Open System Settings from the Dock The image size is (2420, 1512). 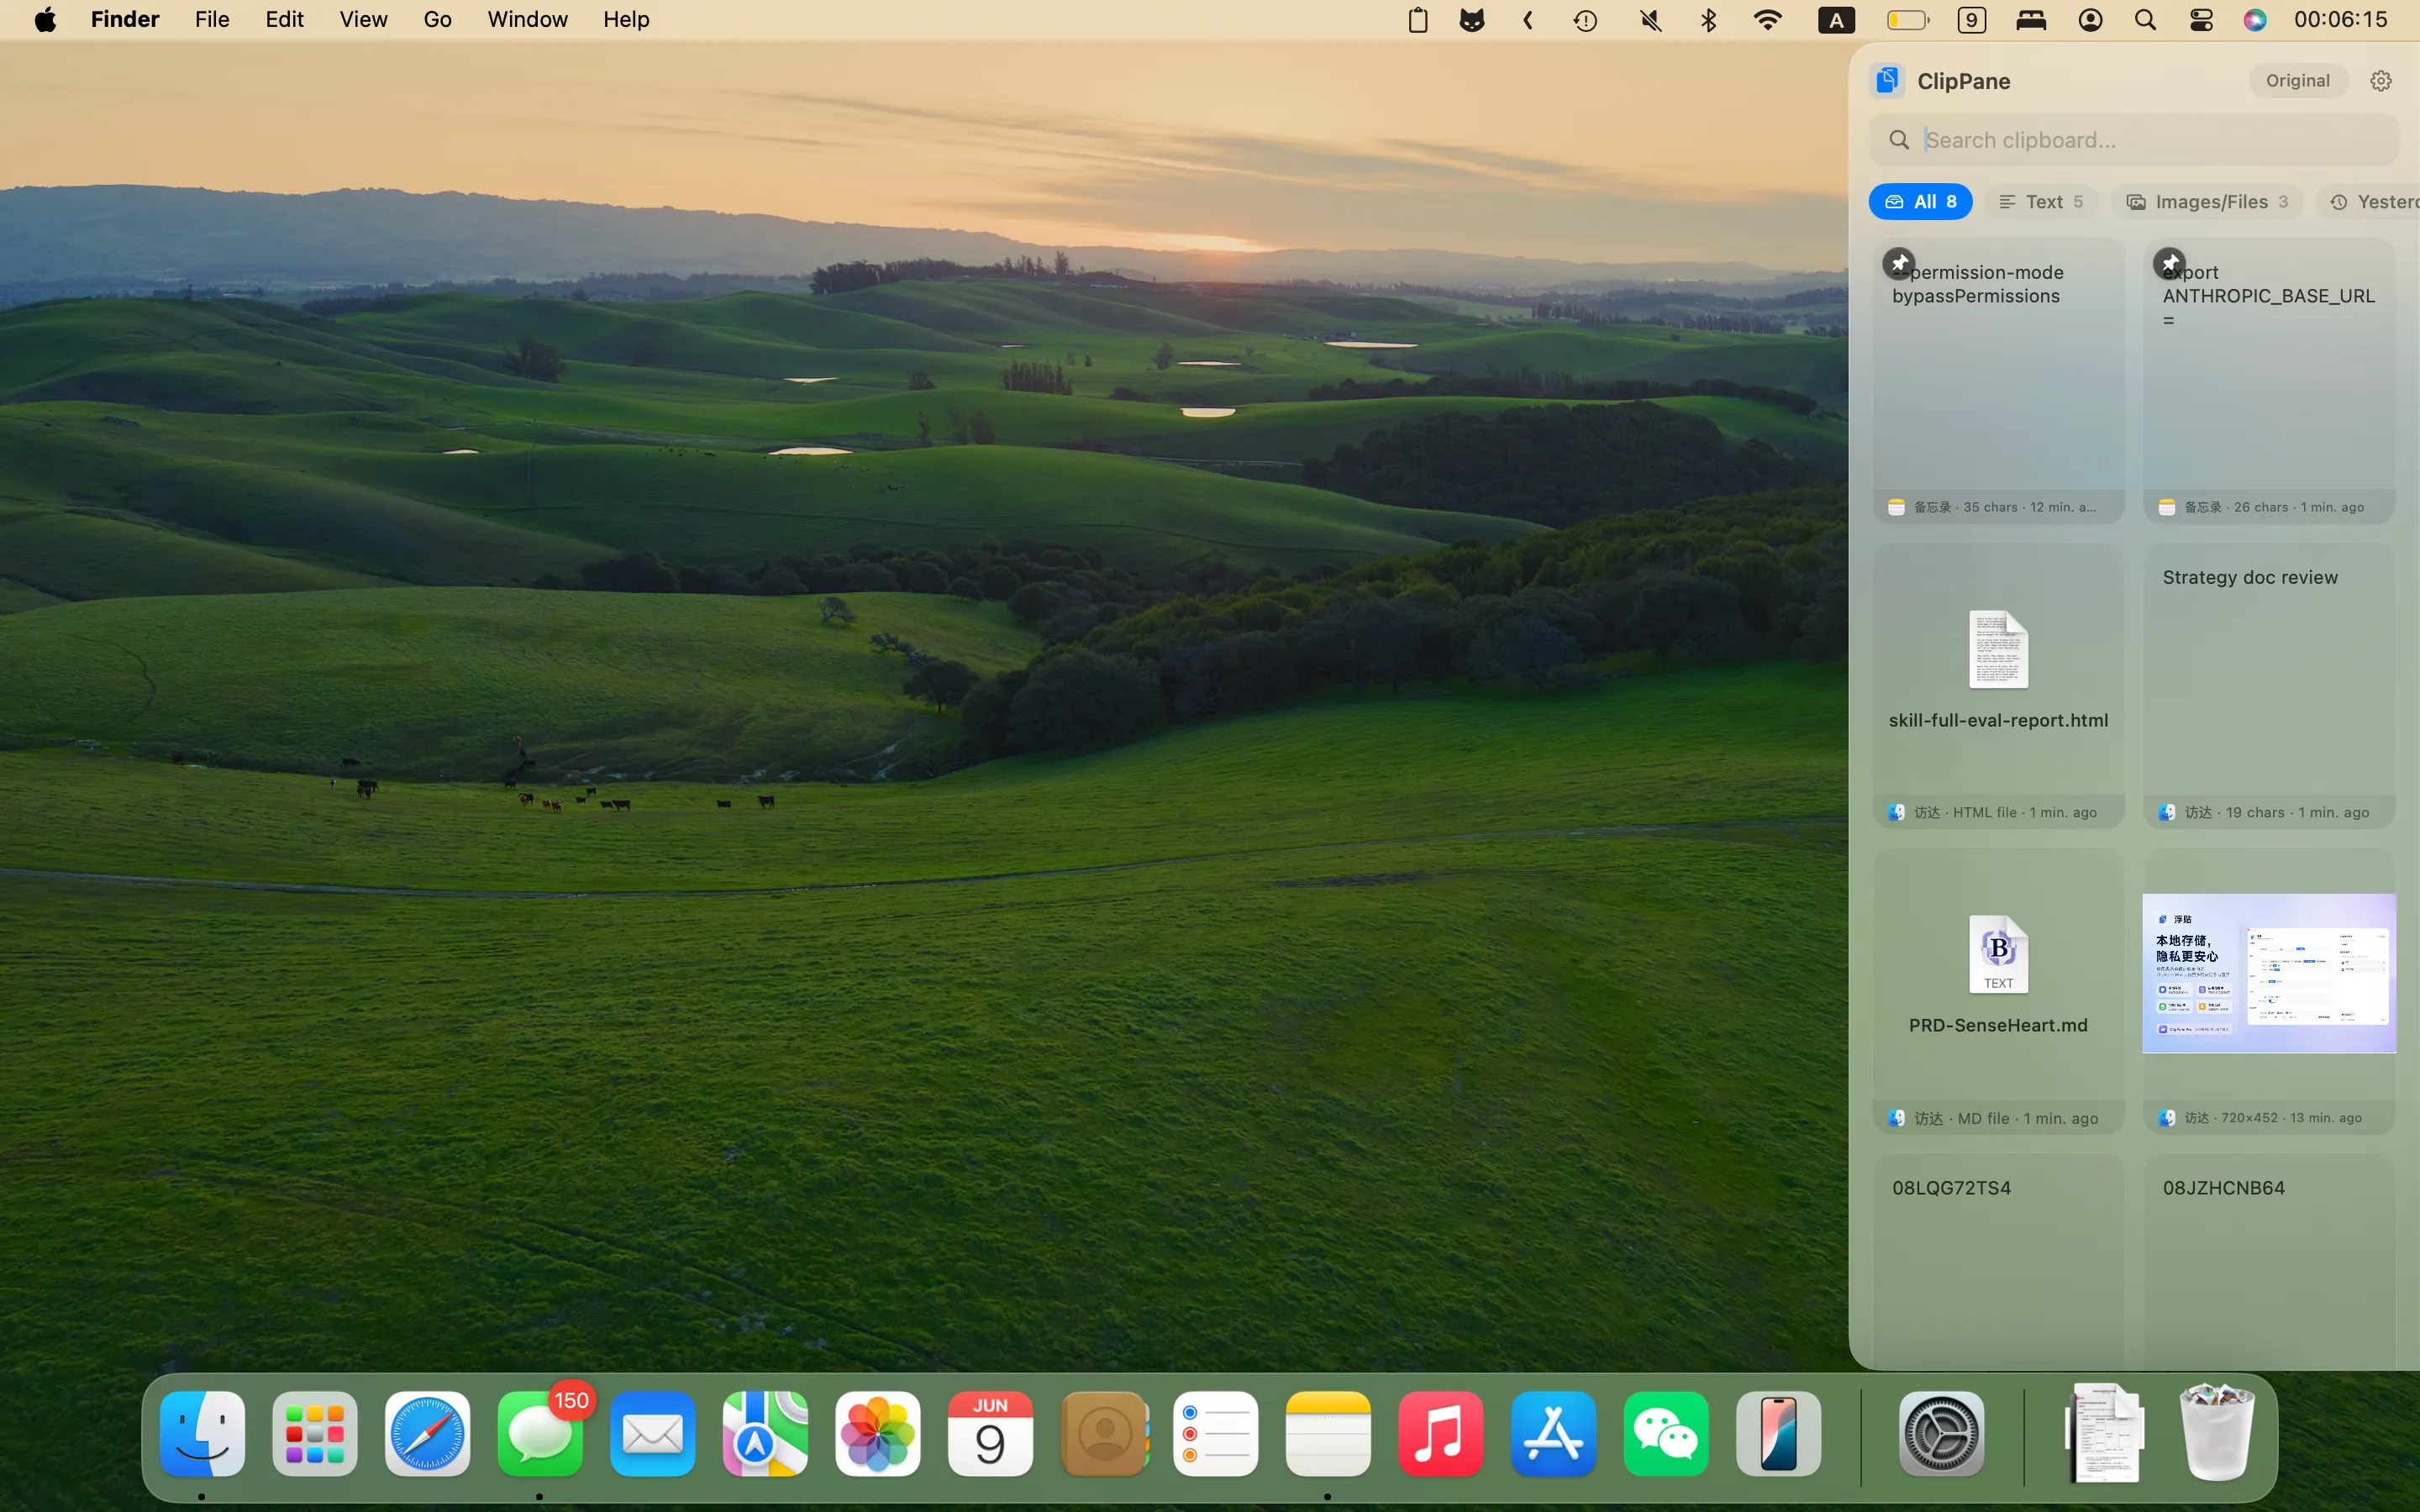(x=1941, y=1434)
